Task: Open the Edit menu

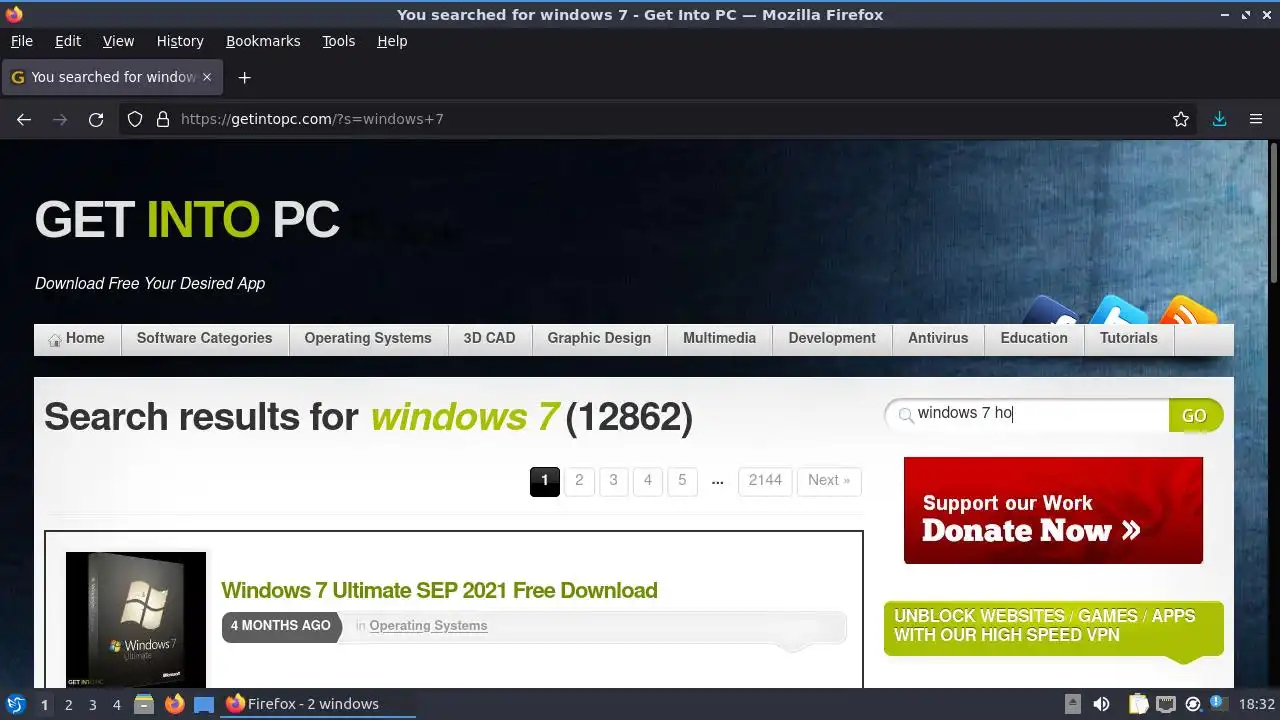Action: coord(68,41)
